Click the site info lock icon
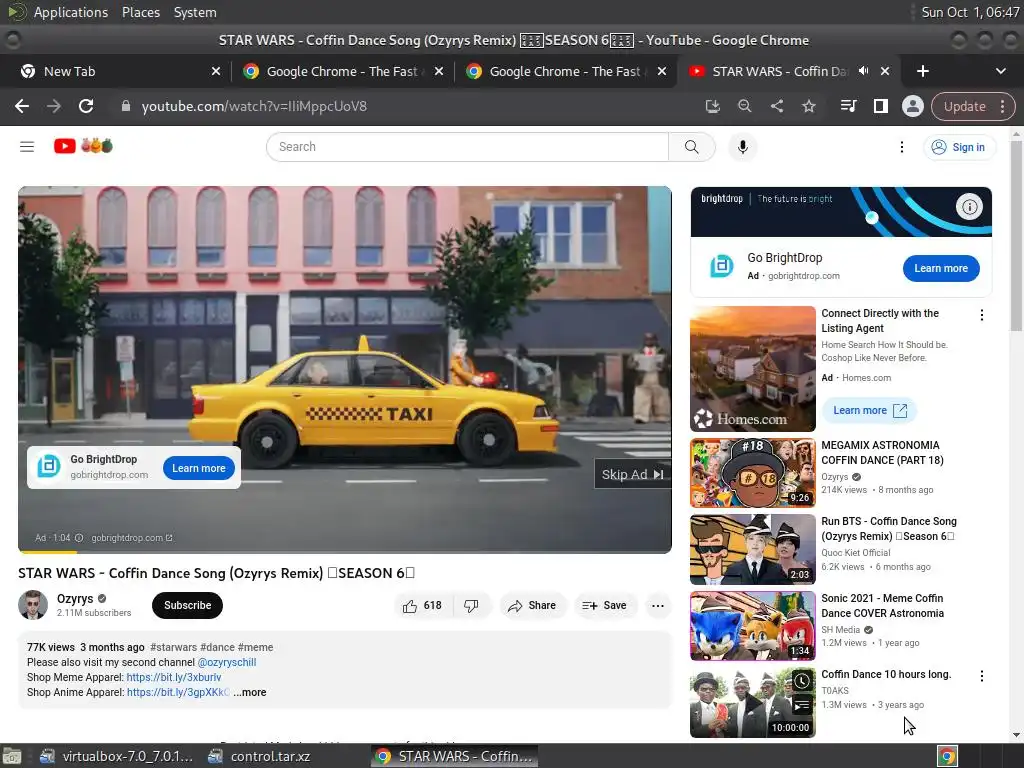Image resolution: width=1024 pixels, height=768 pixels. (125, 106)
